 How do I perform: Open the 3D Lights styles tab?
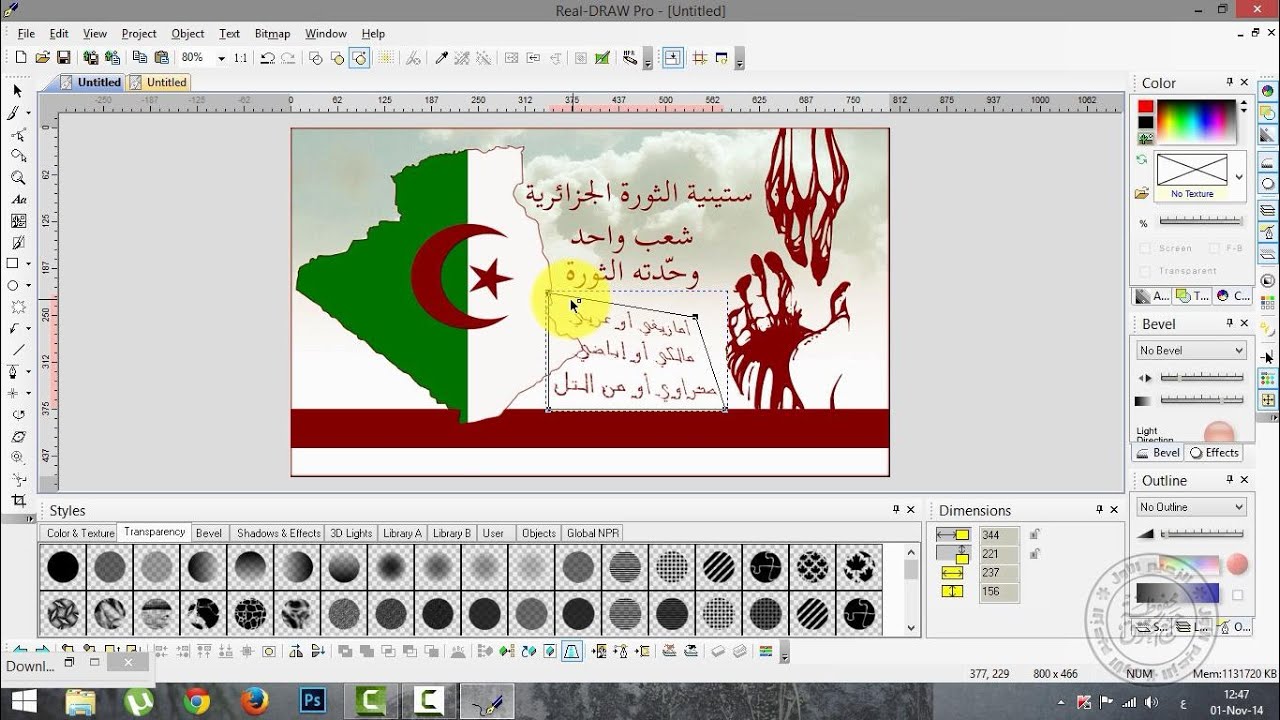click(x=351, y=533)
